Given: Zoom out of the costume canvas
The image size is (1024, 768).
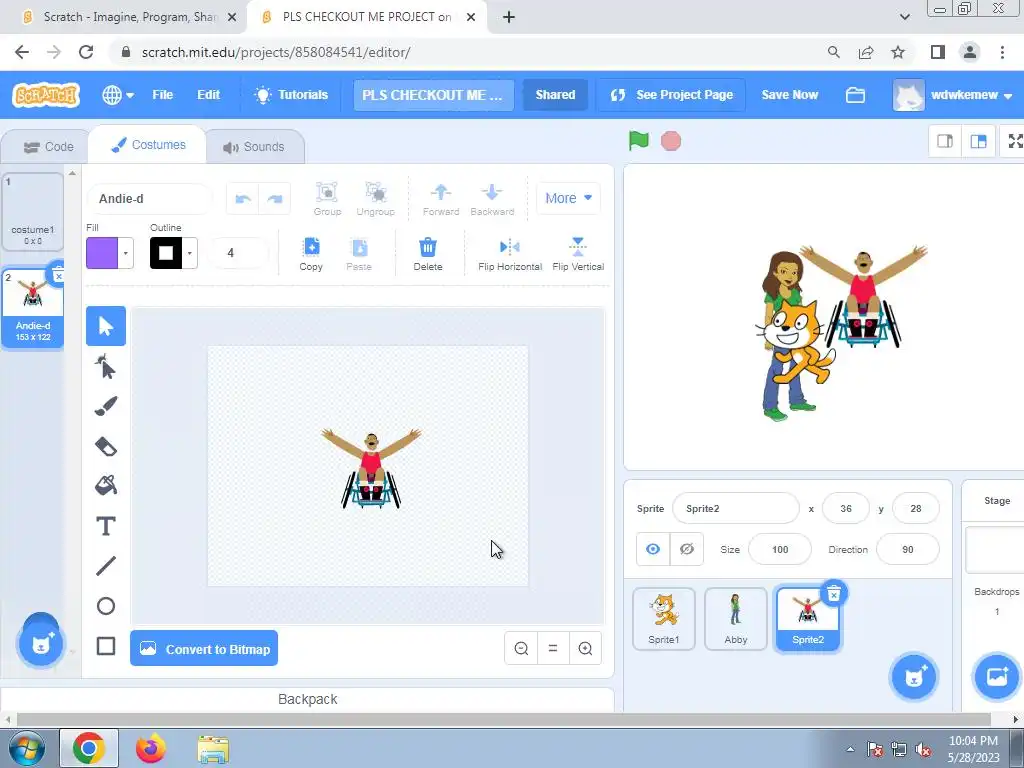Looking at the screenshot, I should [x=521, y=648].
